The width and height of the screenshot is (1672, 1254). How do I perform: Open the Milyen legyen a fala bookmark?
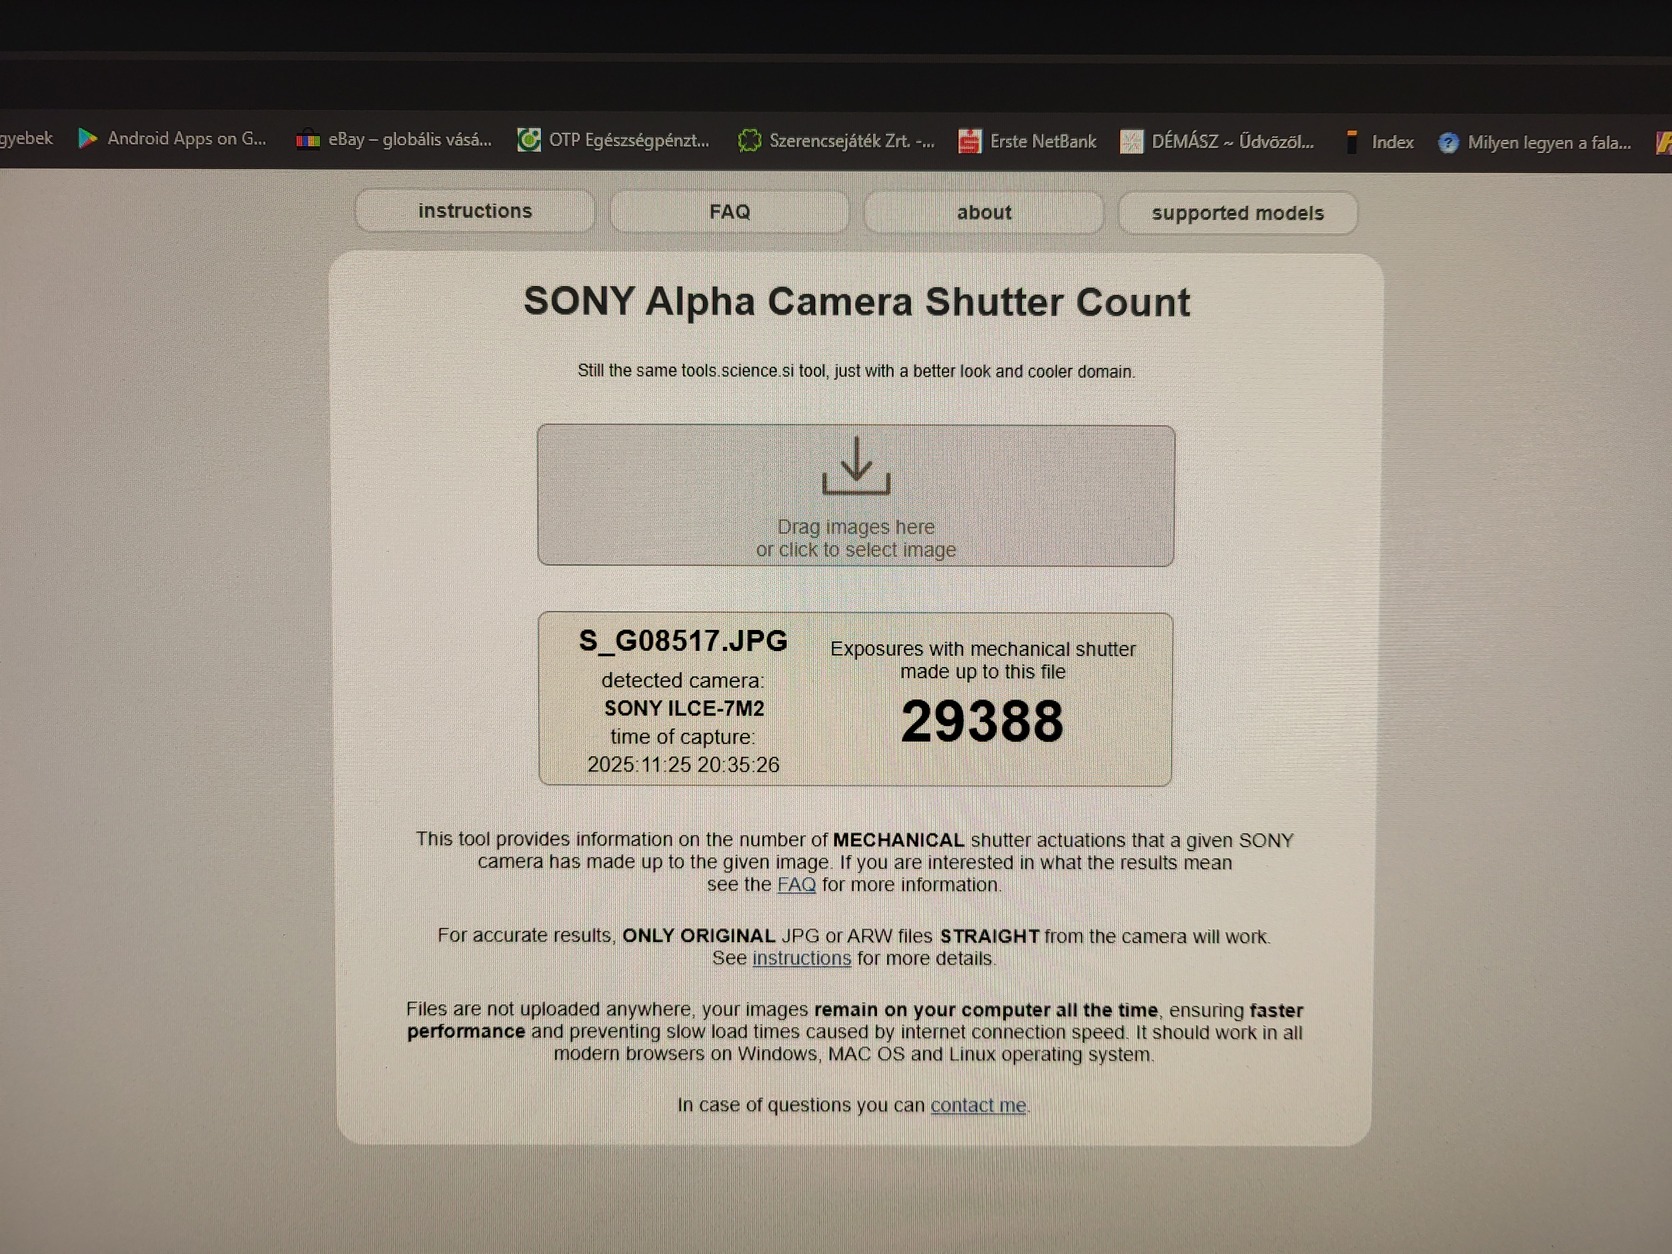coord(1534,143)
